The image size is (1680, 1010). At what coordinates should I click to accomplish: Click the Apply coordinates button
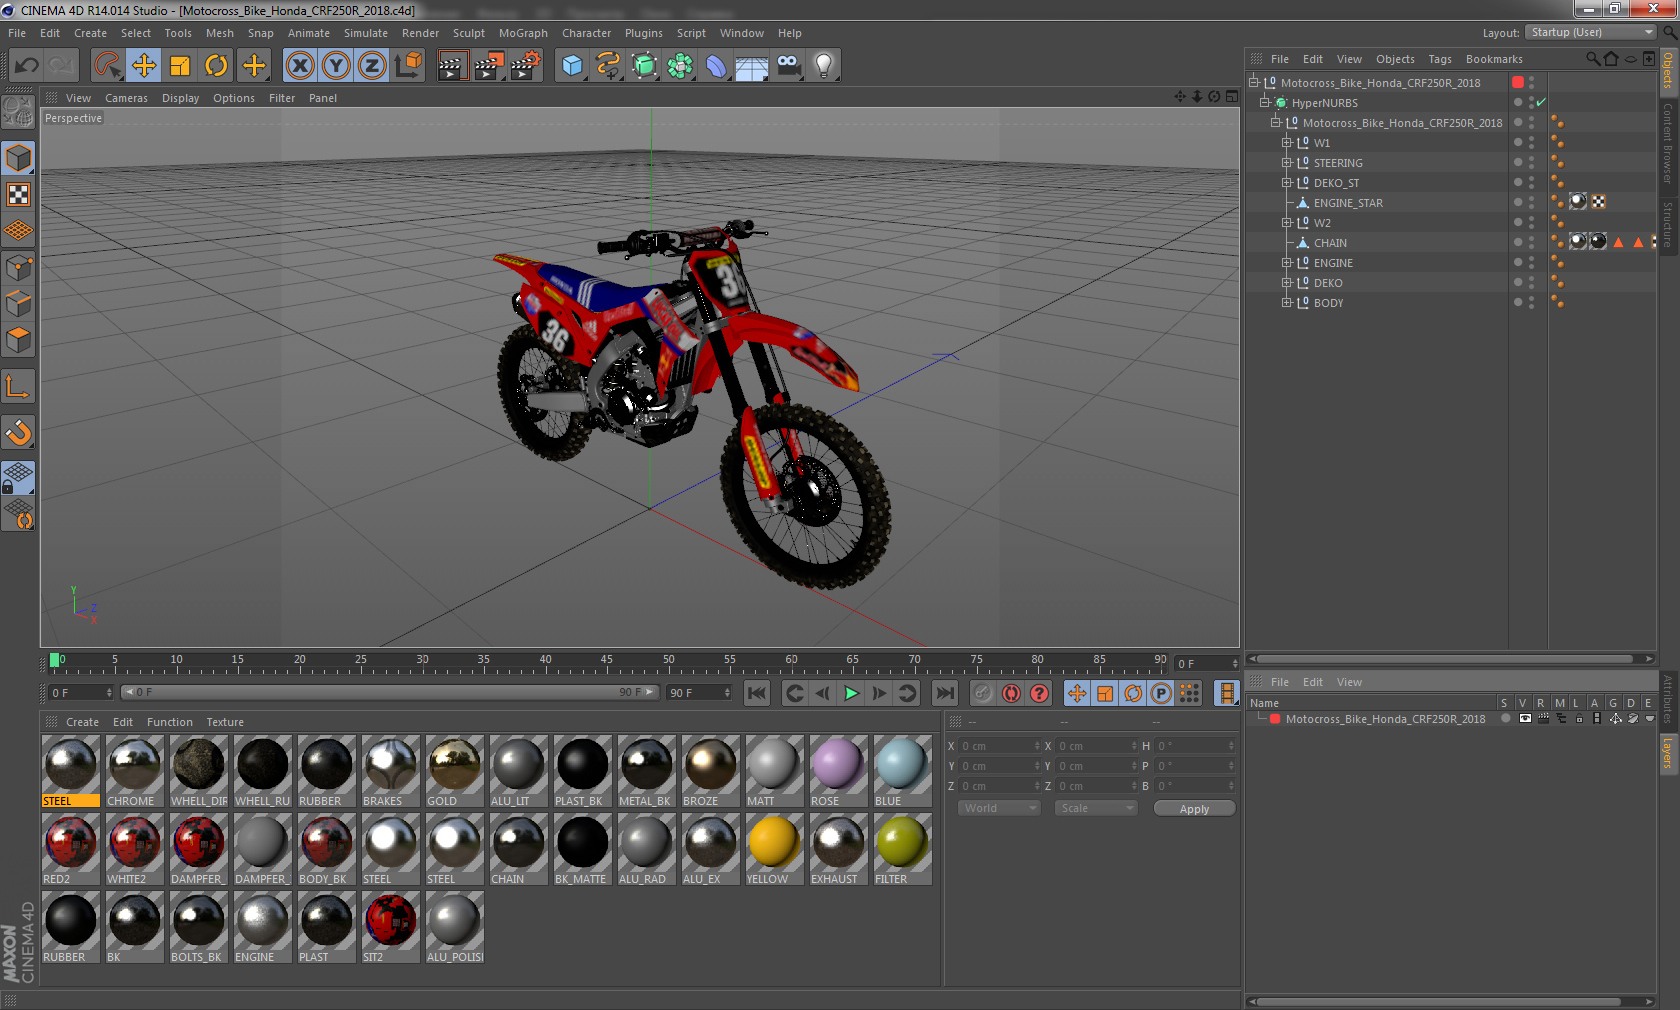pyautogui.click(x=1194, y=808)
